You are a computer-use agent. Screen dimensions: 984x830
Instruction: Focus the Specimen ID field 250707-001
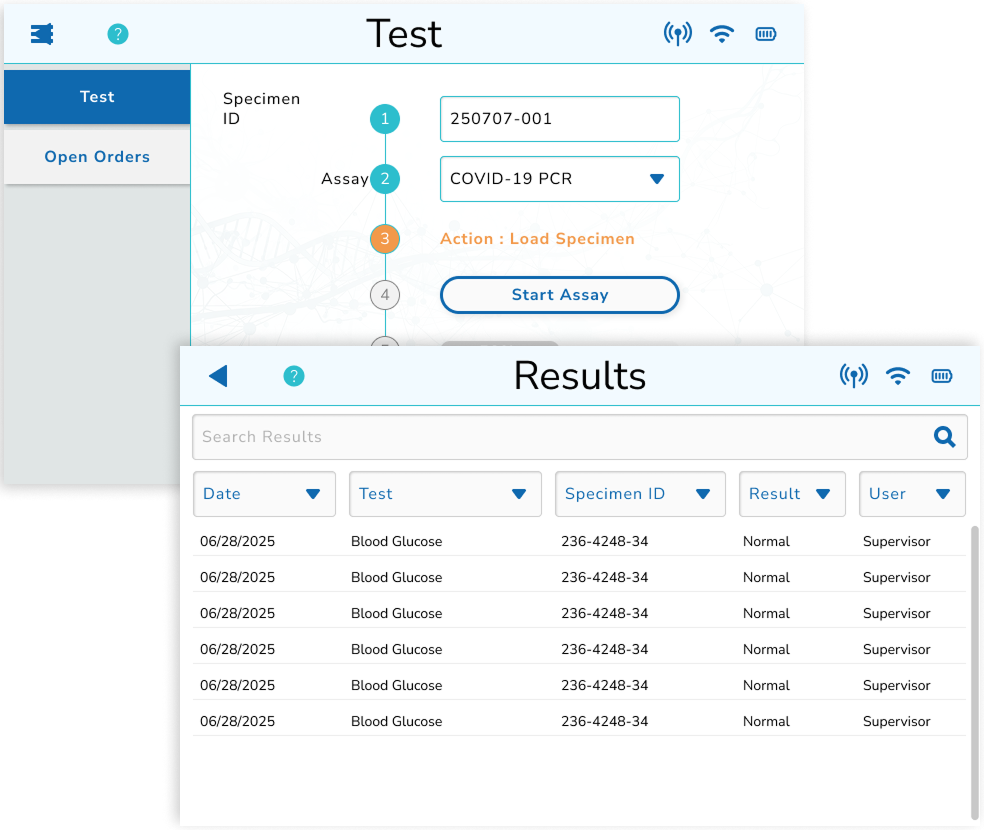560,119
